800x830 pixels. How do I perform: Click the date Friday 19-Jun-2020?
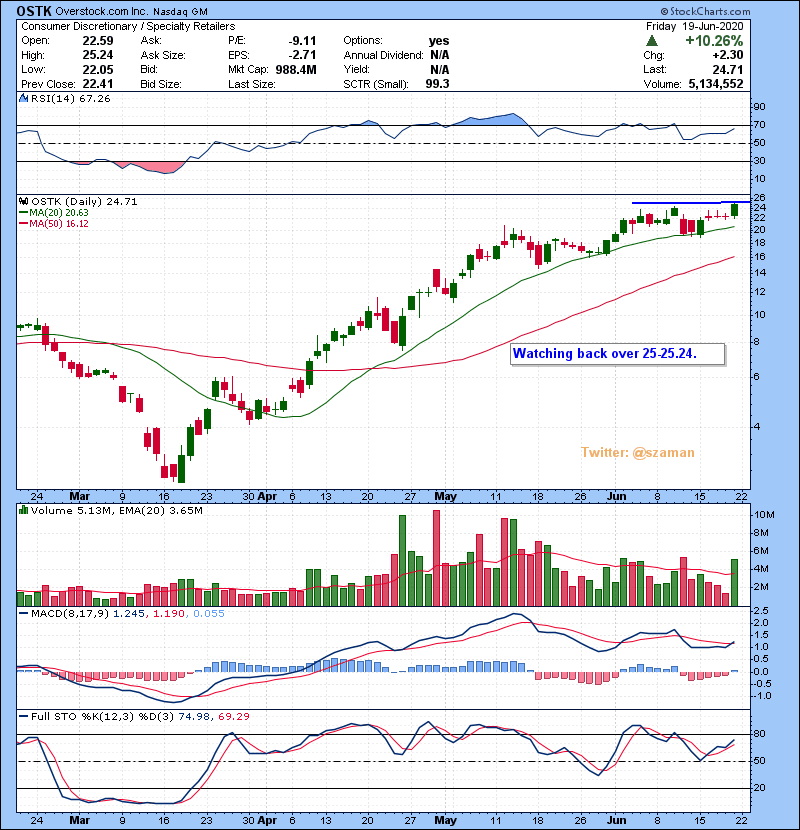tap(694, 26)
